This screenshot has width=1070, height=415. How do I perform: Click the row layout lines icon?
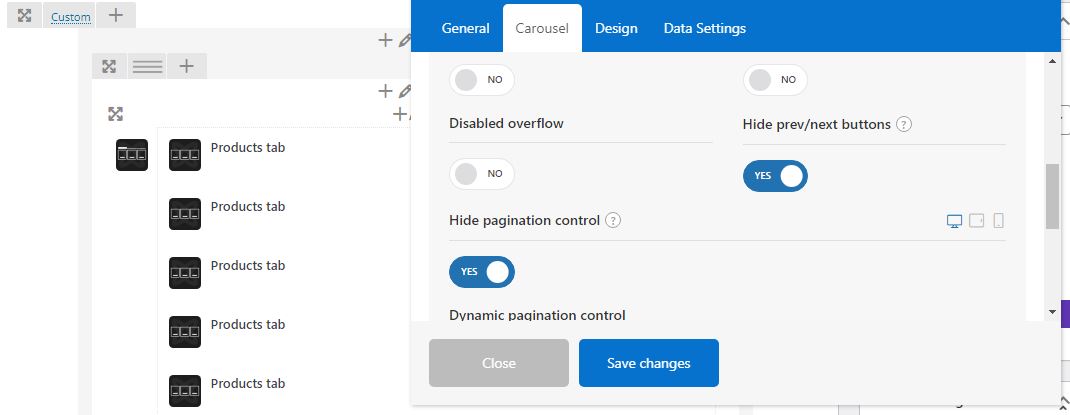[147, 66]
